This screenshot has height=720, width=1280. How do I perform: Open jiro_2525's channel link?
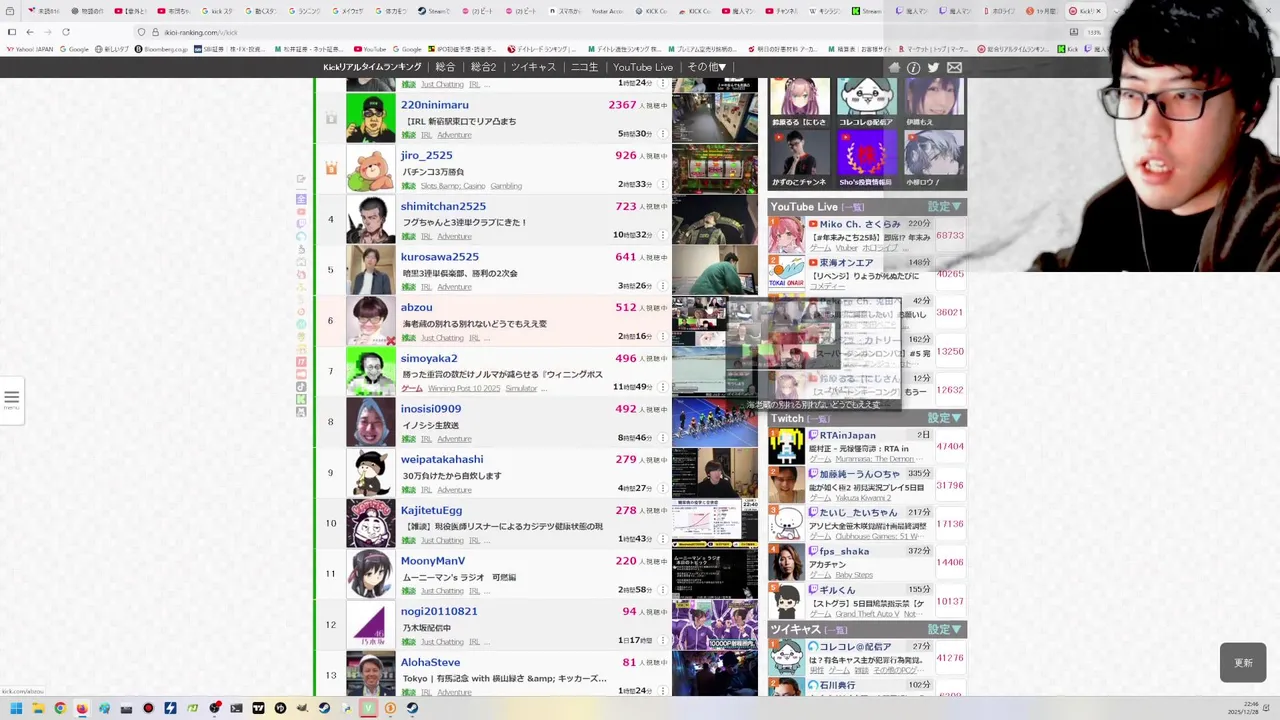426,155
